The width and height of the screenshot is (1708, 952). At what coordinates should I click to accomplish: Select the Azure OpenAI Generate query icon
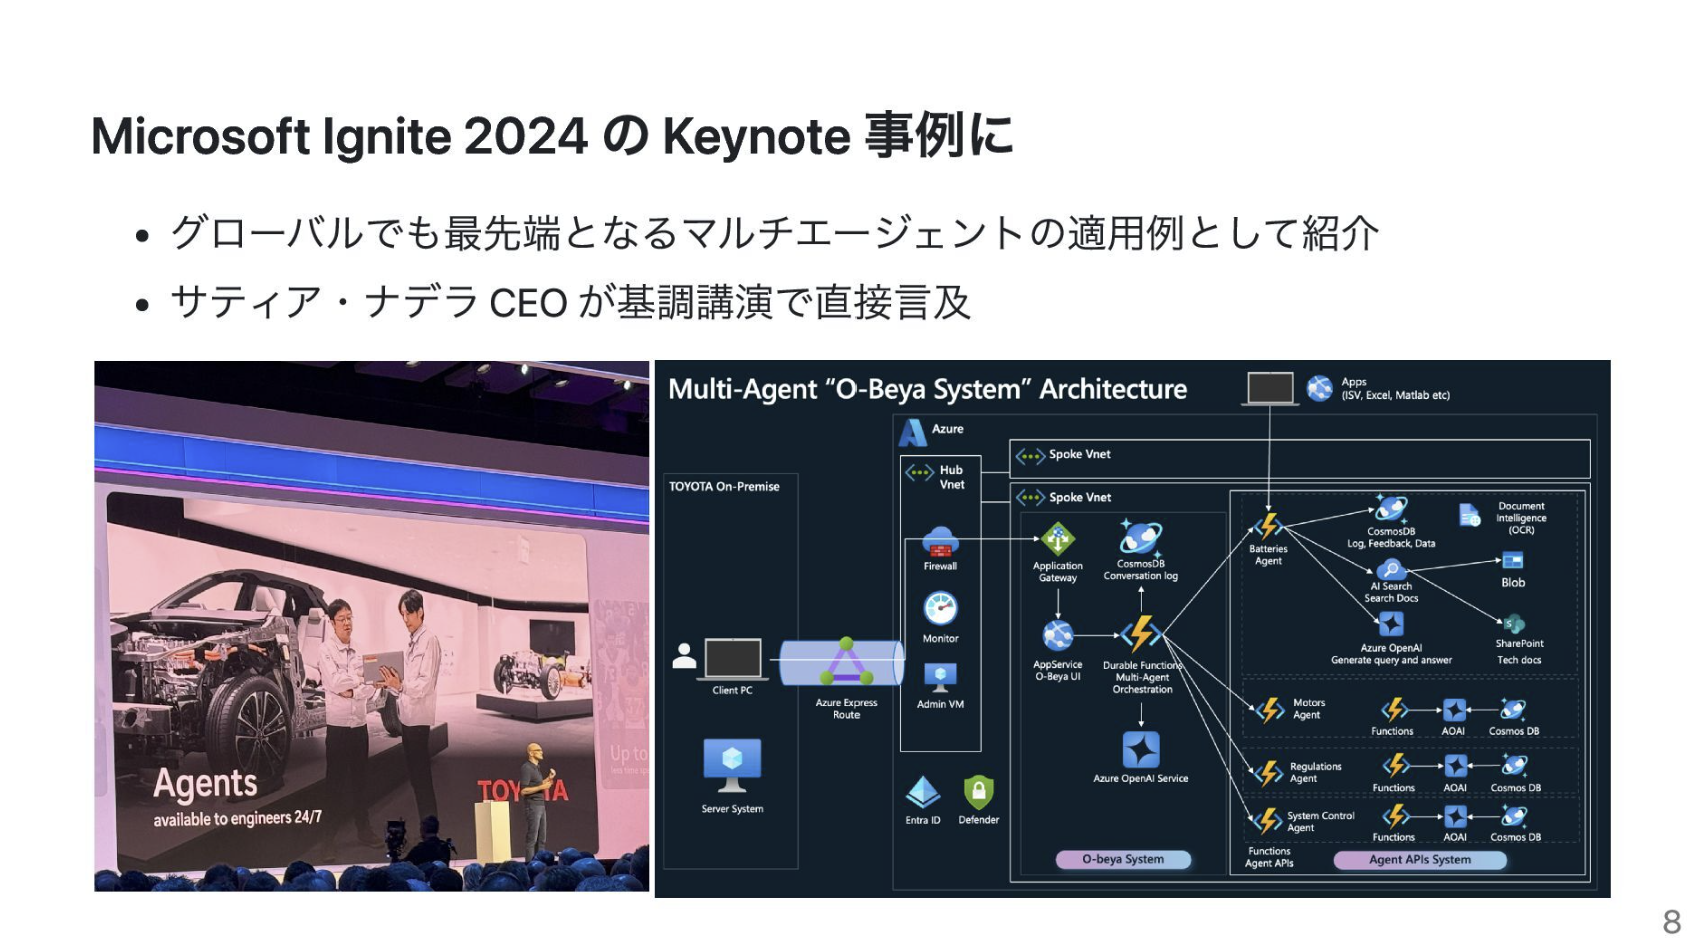click(1391, 625)
